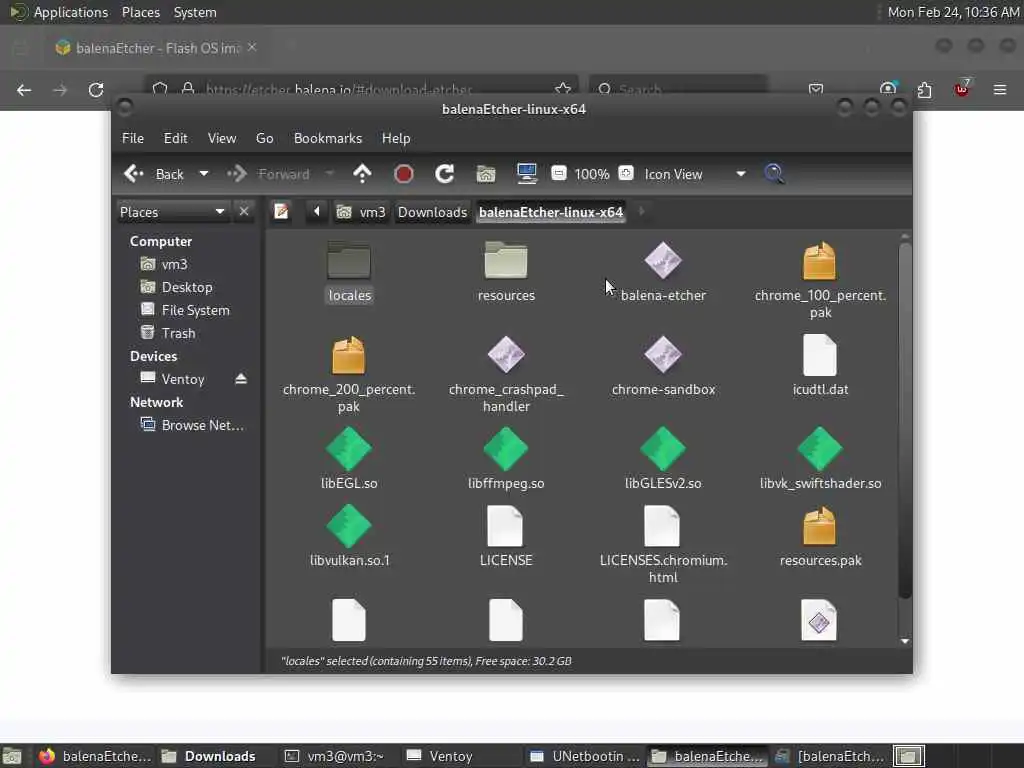The height and width of the screenshot is (768, 1024).
Task: Reload the current folder view
Action: 445,174
